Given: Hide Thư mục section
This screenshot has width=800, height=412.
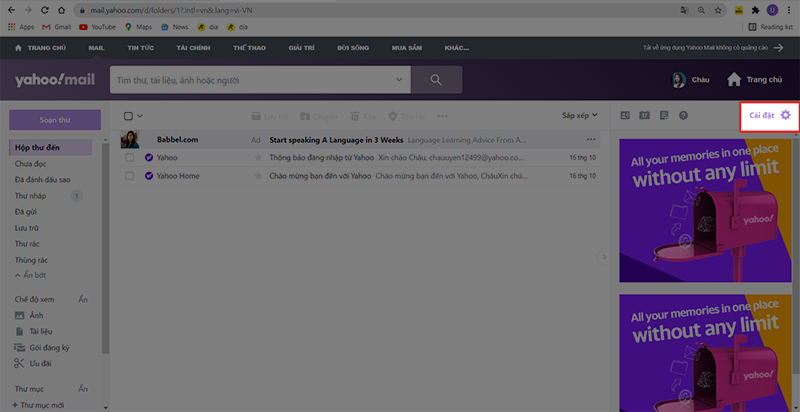Looking at the screenshot, I should (x=83, y=389).
